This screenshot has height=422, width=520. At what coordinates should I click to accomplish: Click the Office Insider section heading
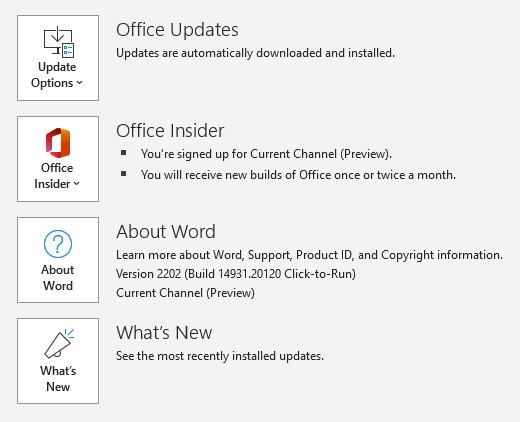[x=170, y=131]
